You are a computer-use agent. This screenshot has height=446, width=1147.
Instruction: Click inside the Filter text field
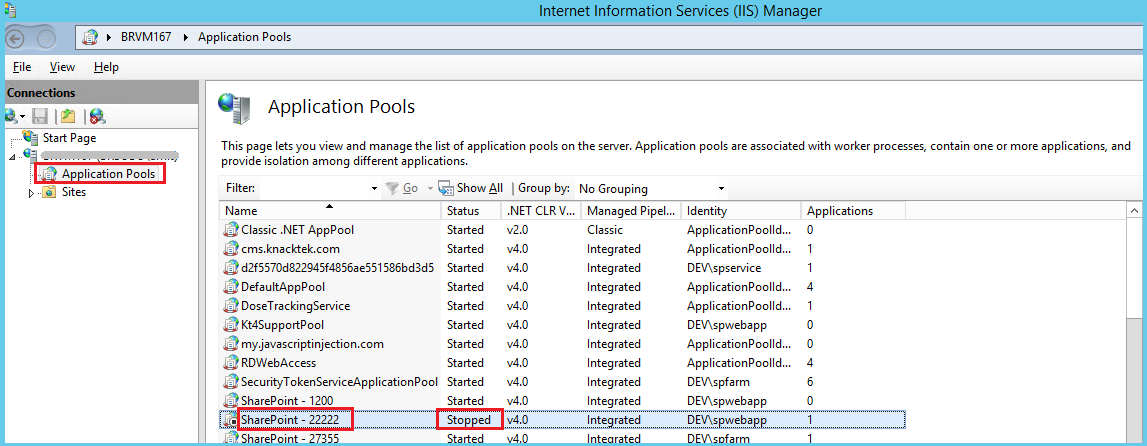(312, 188)
